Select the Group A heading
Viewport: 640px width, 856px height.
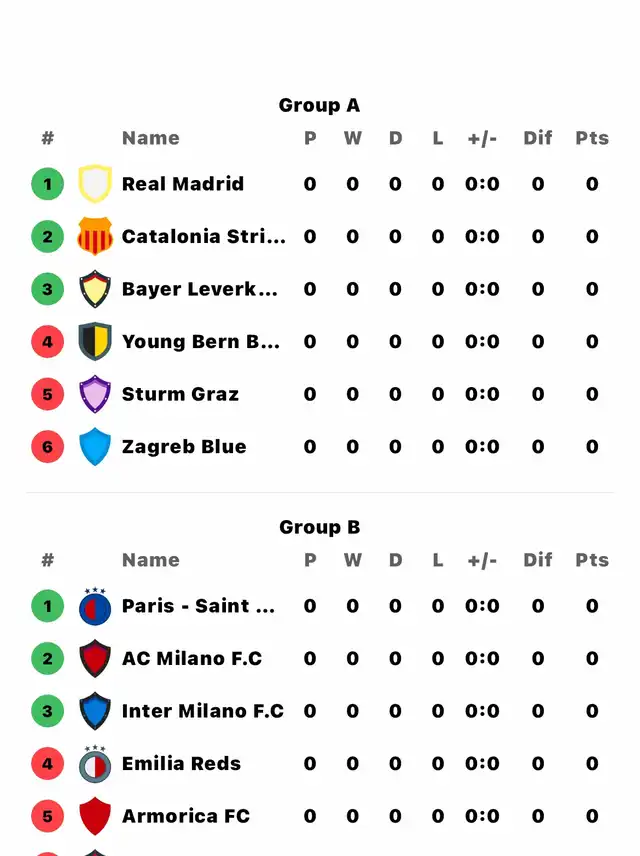319,105
